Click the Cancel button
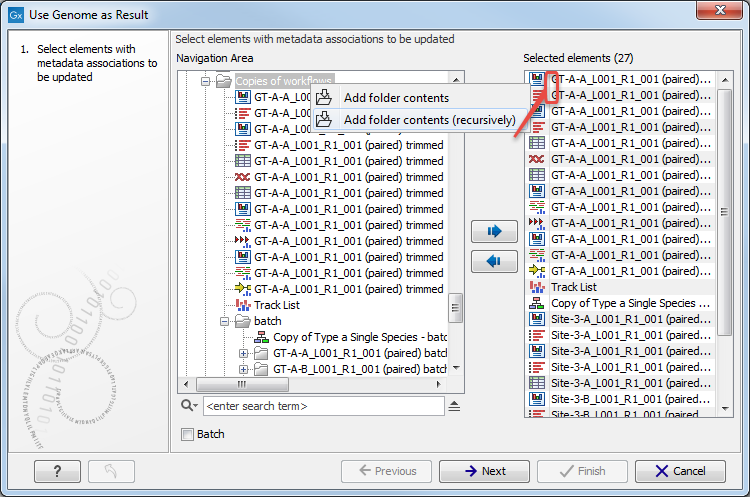This screenshot has height=497, width=750. pos(679,471)
